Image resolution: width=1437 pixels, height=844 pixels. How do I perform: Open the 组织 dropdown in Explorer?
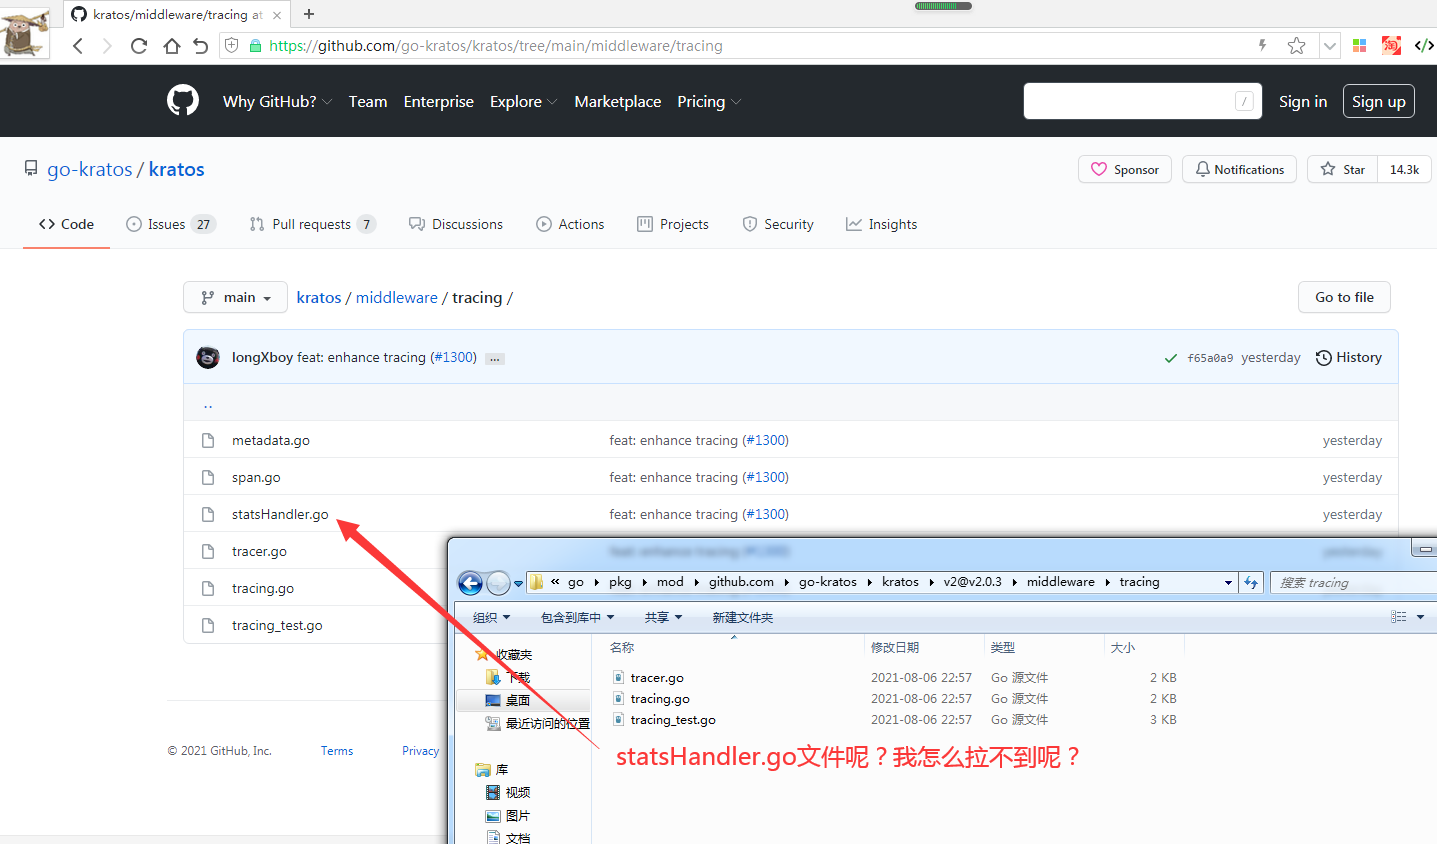click(490, 617)
